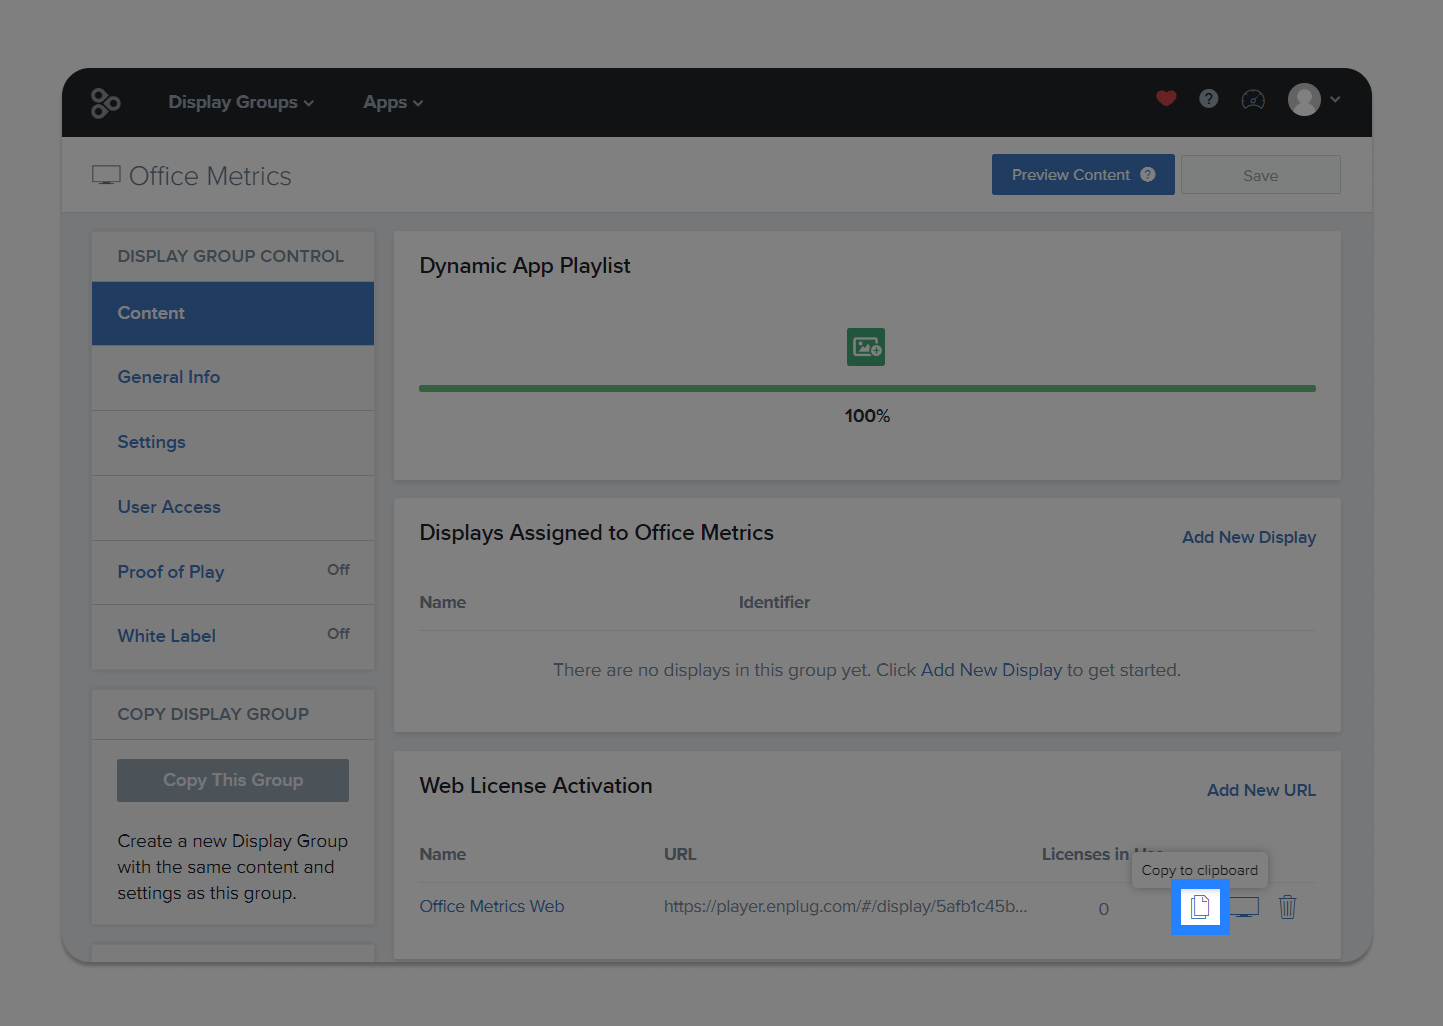
Task: Open the White Label section
Action: click(x=233, y=636)
